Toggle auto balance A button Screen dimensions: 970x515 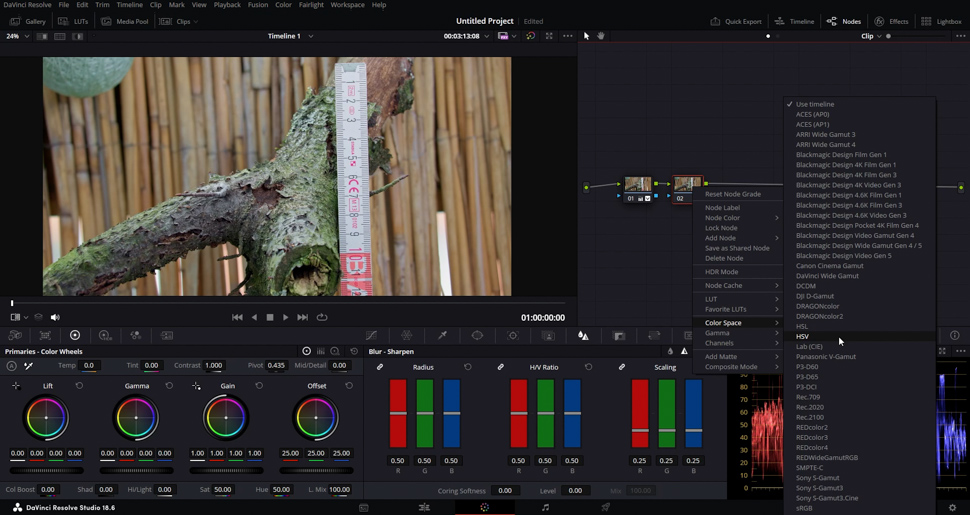[11, 366]
